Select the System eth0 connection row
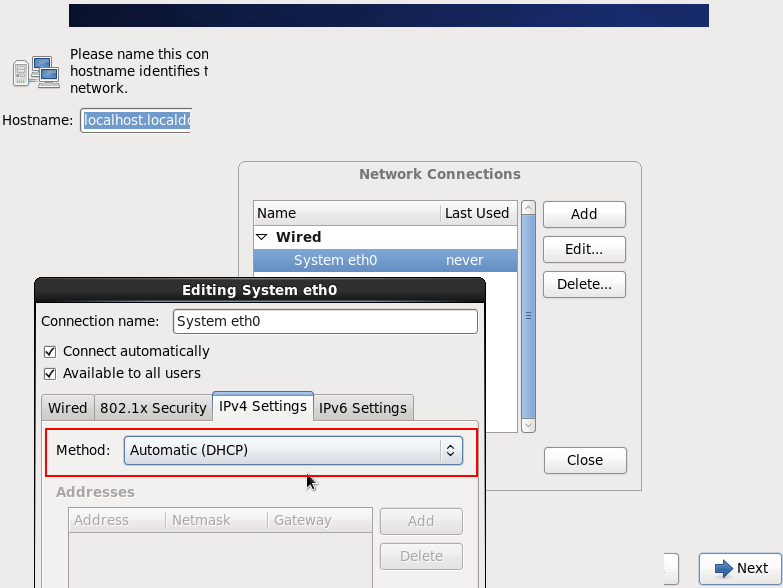Screen dimensions: 783x588 coord(385,261)
